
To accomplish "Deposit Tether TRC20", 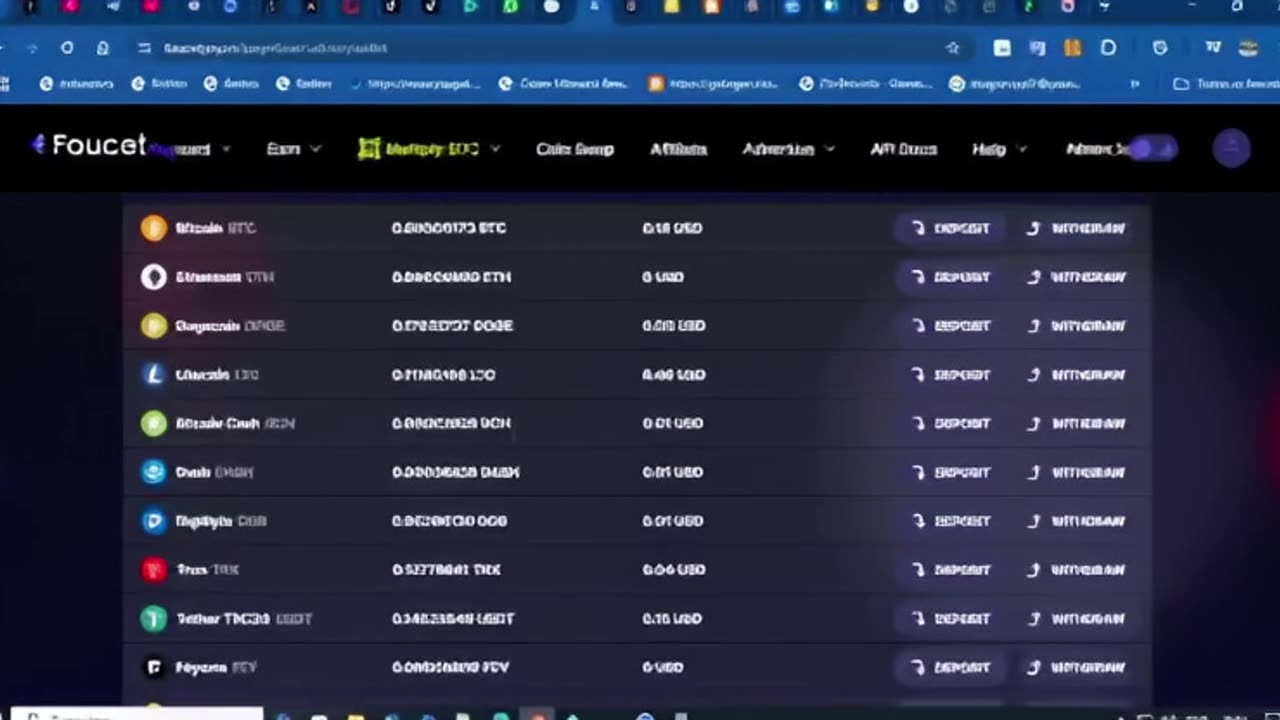I will coord(951,619).
